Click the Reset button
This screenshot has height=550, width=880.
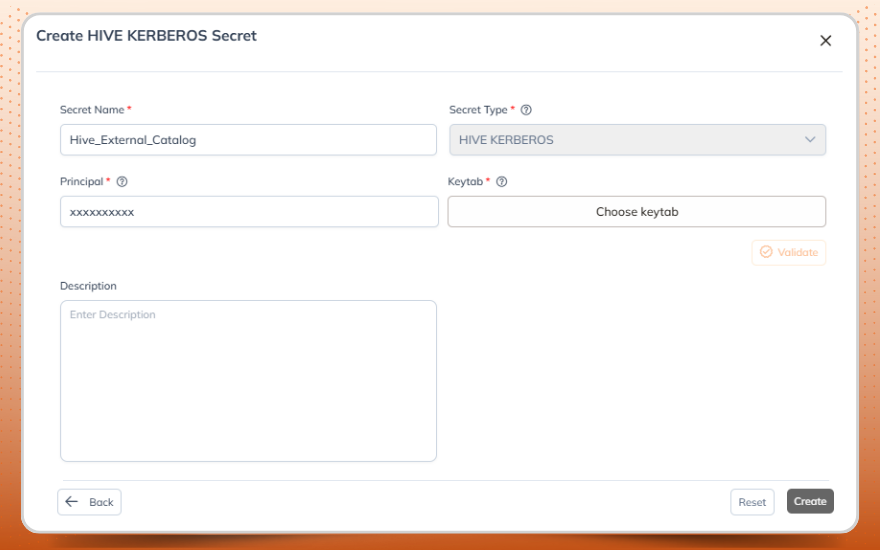pyautogui.click(x=752, y=502)
